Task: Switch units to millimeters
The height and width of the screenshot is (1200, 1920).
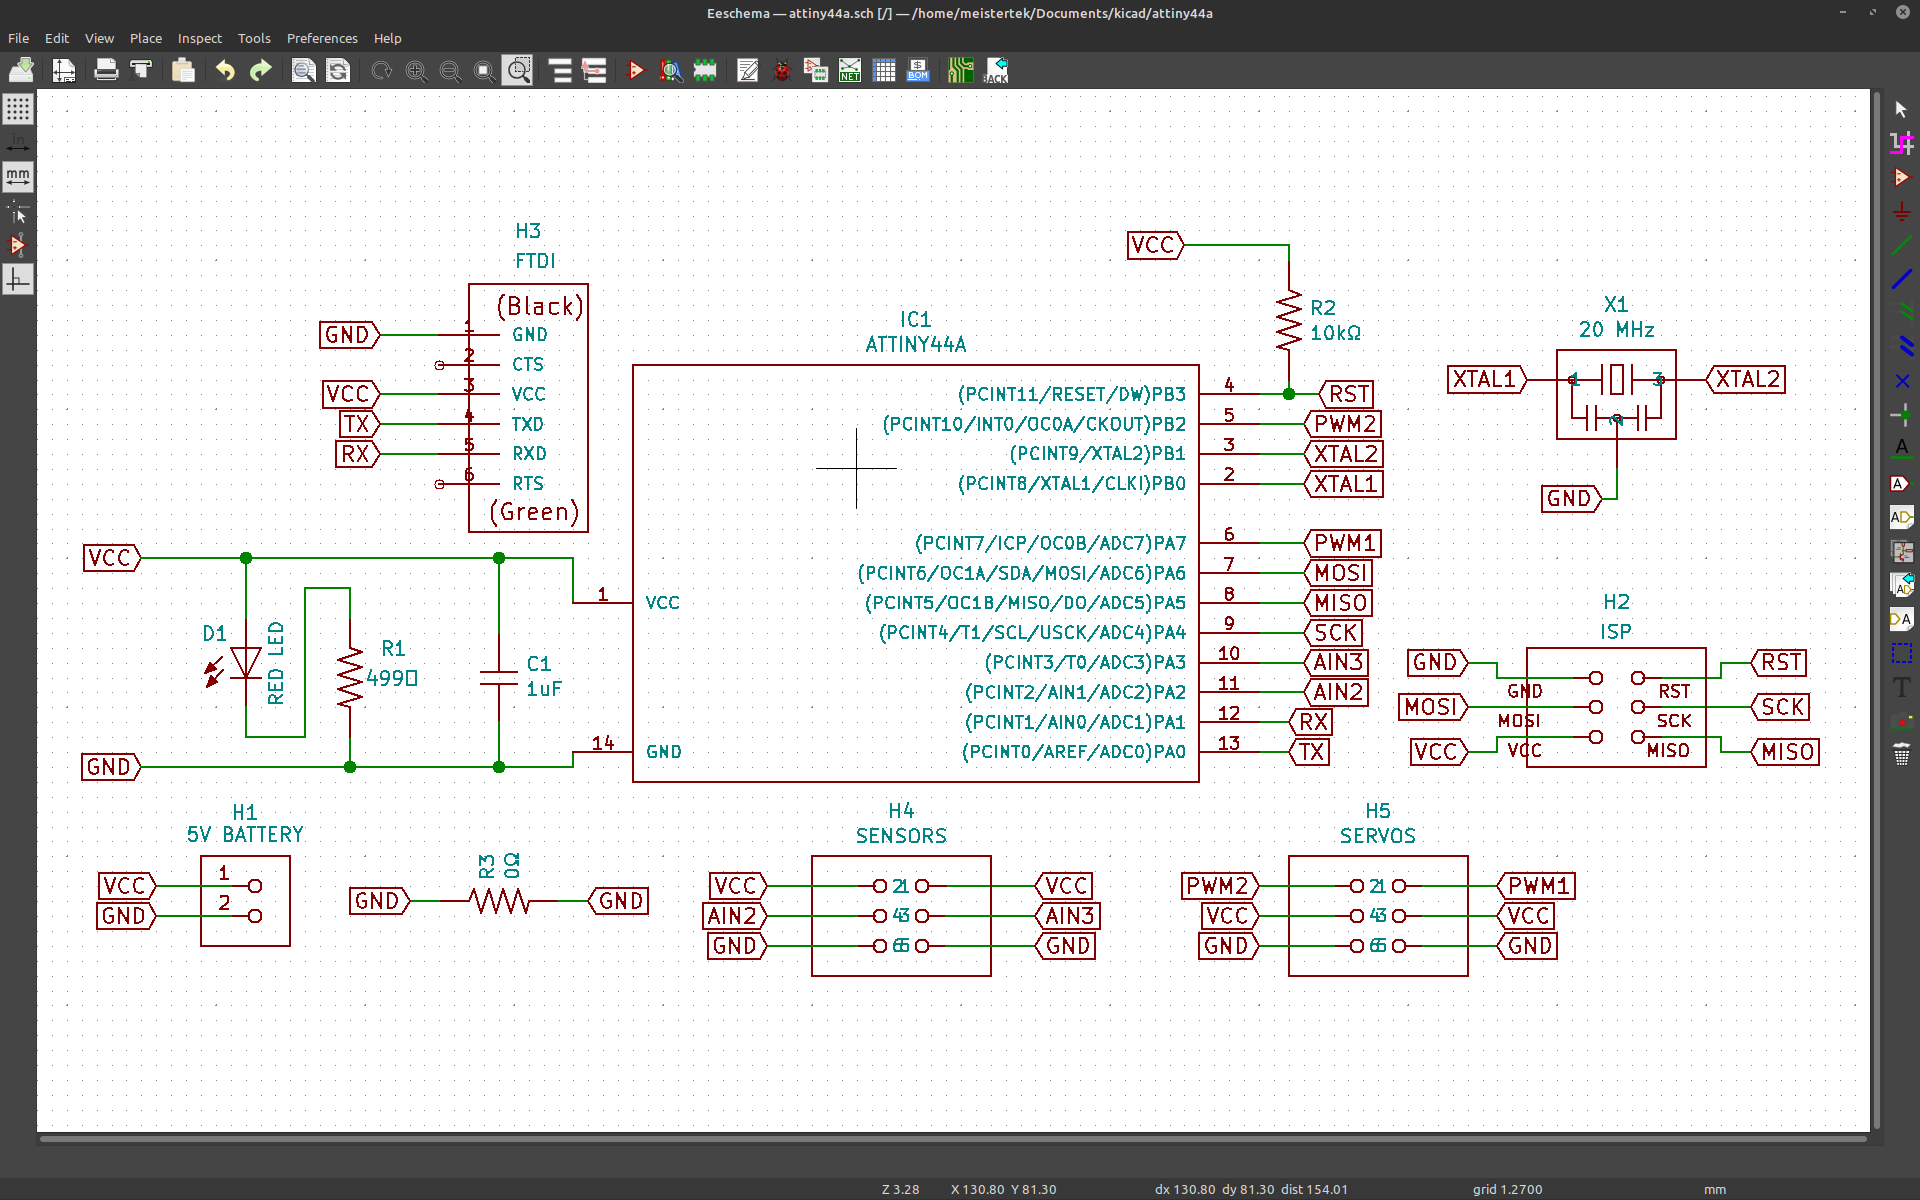Action: point(18,177)
